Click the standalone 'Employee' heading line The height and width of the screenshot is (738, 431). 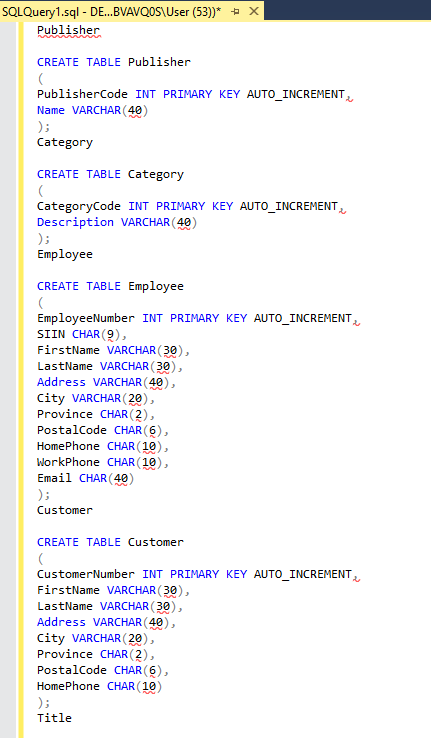click(x=65, y=254)
